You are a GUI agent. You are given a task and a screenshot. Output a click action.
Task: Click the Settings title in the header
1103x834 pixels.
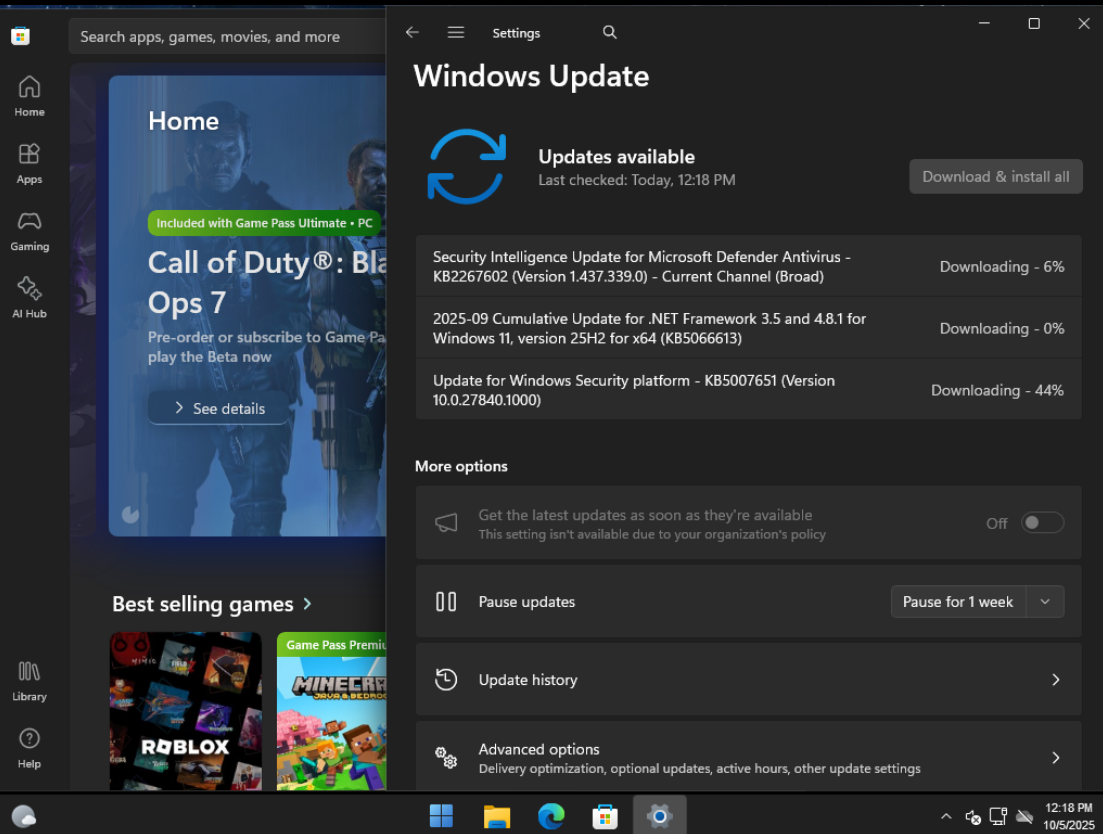click(516, 33)
